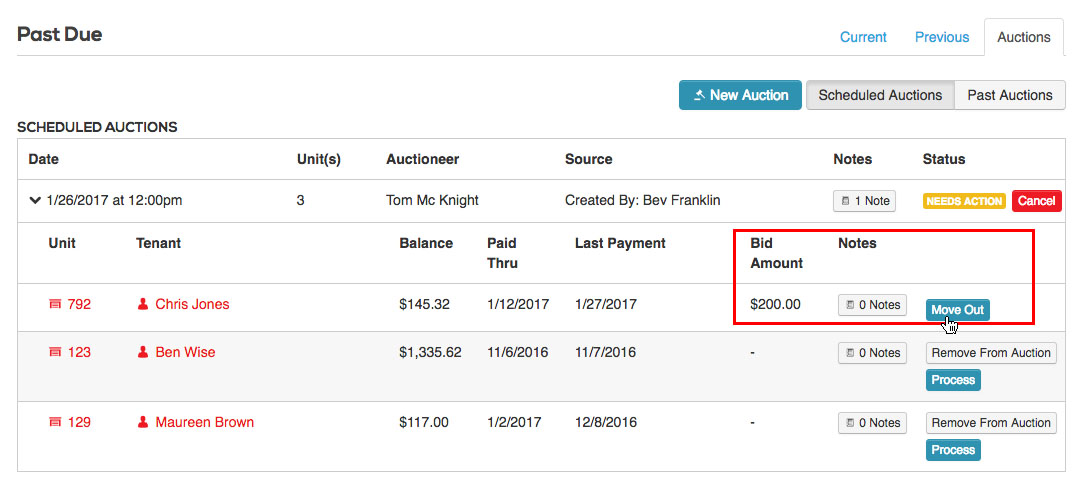Show Scheduled Auctions list
Viewport: 1075px width, 482px height.
[880, 95]
